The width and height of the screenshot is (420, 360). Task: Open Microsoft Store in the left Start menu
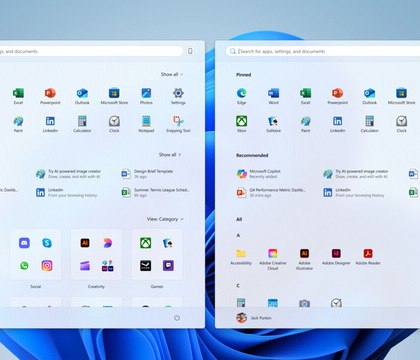tap(114, 96)
